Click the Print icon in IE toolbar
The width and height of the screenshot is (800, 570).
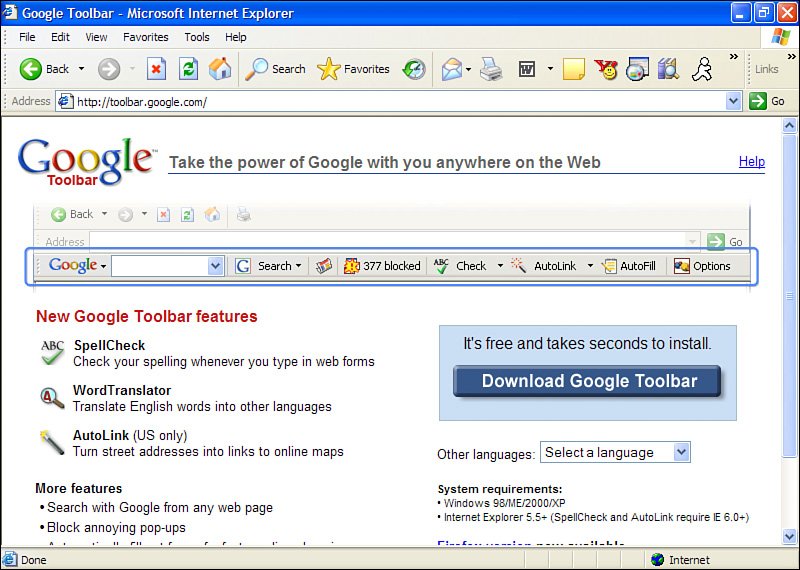(x=491, y=69)
